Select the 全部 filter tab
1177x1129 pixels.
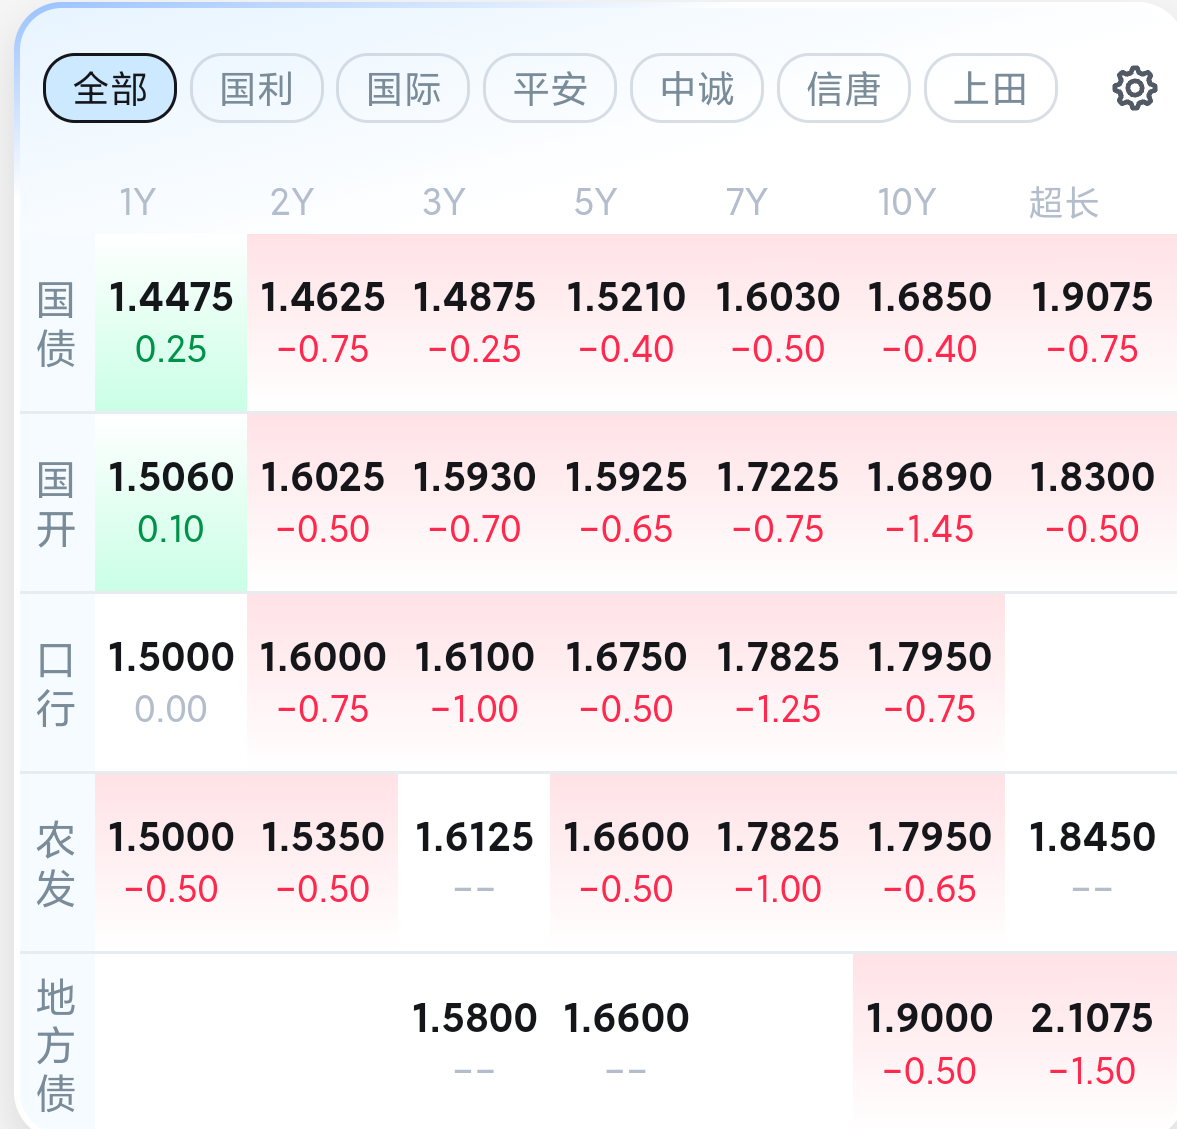[110, 88]
